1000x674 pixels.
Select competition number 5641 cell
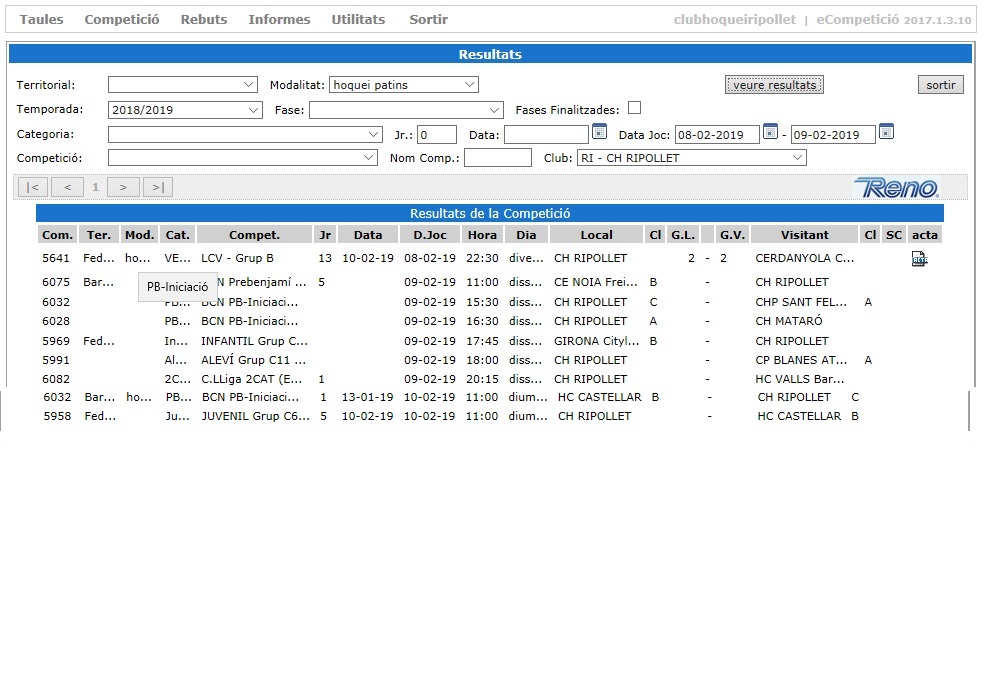pos(56,258)
